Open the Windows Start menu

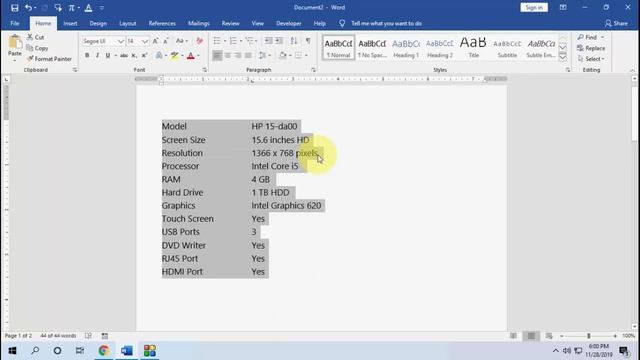[x=12, y=351]
